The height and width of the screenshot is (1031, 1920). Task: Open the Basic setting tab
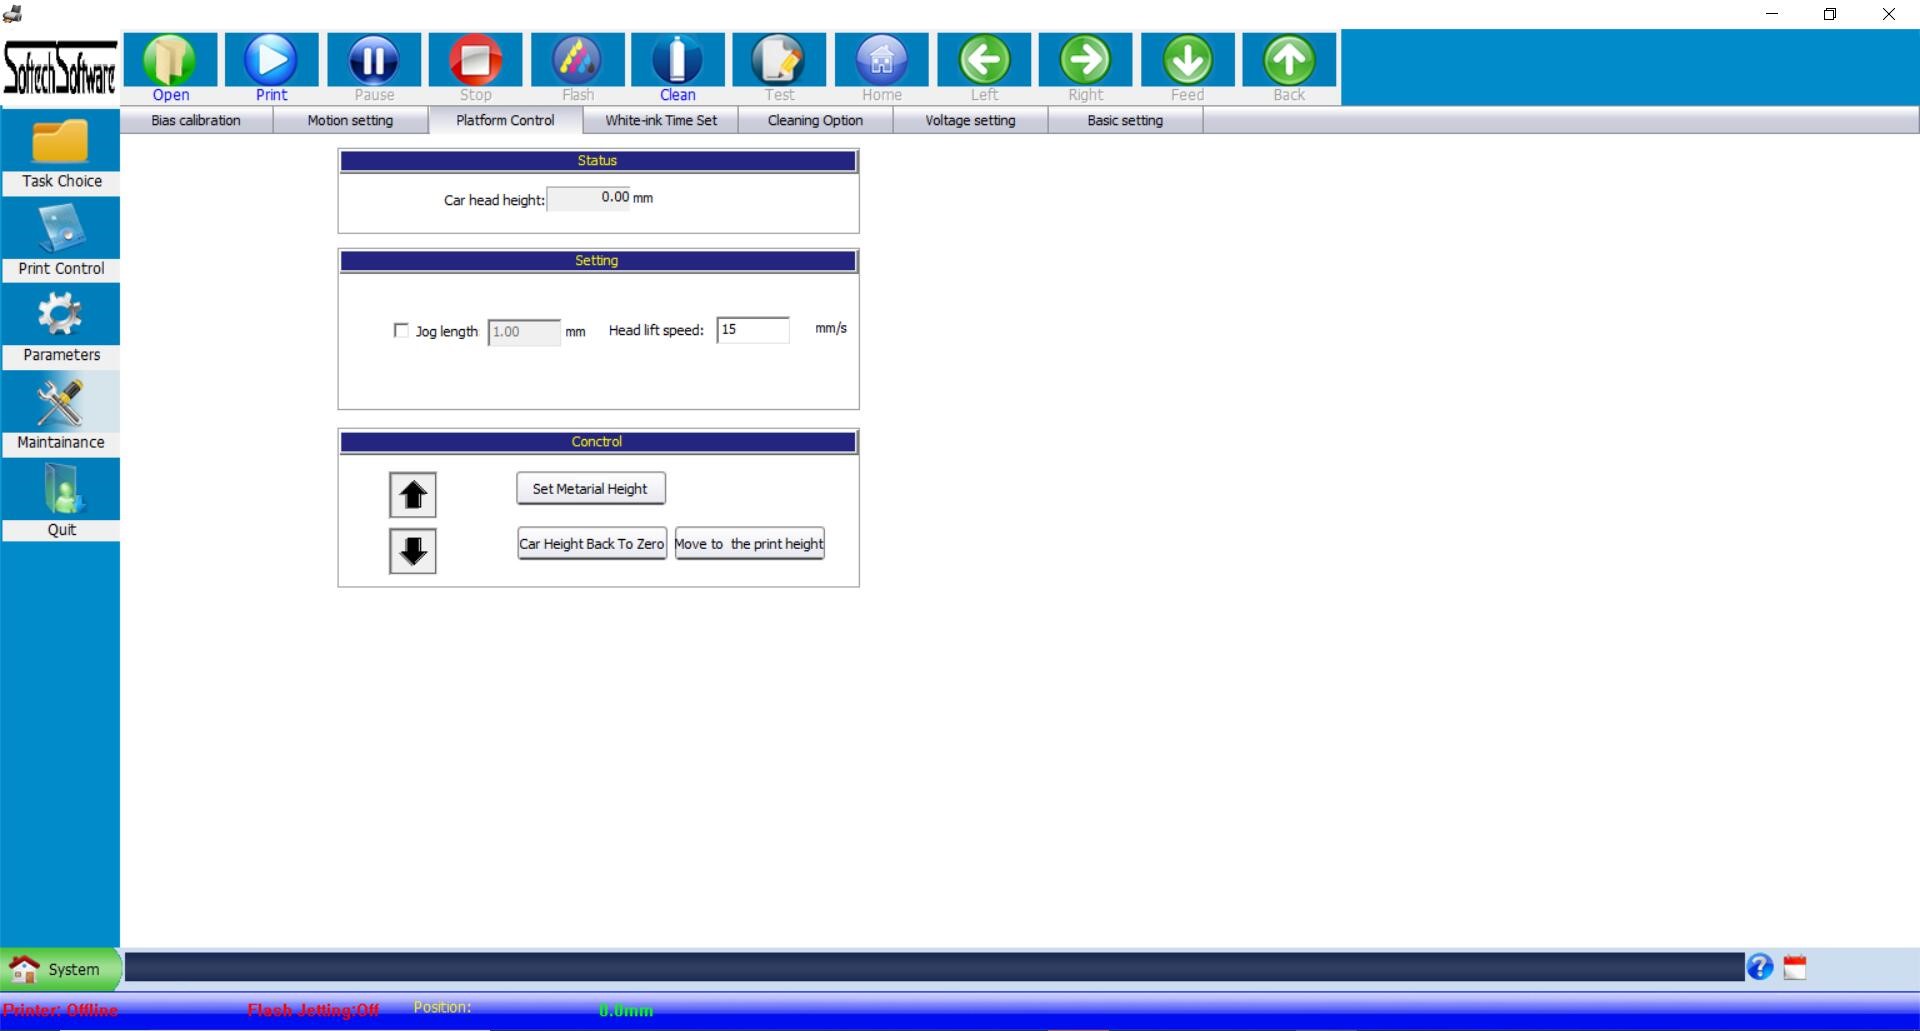[x=1125, y=120]
